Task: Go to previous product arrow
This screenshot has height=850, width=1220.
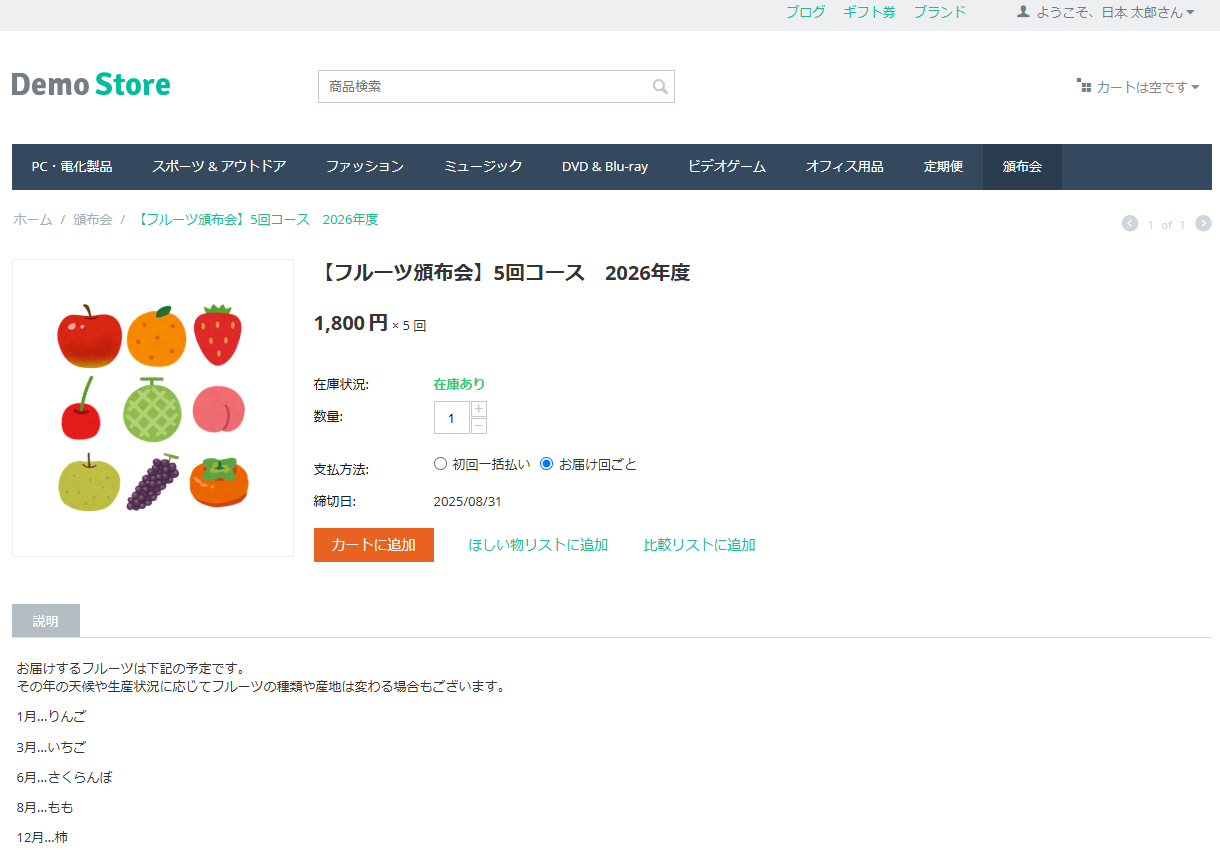Action: [x=1130, y=224]
